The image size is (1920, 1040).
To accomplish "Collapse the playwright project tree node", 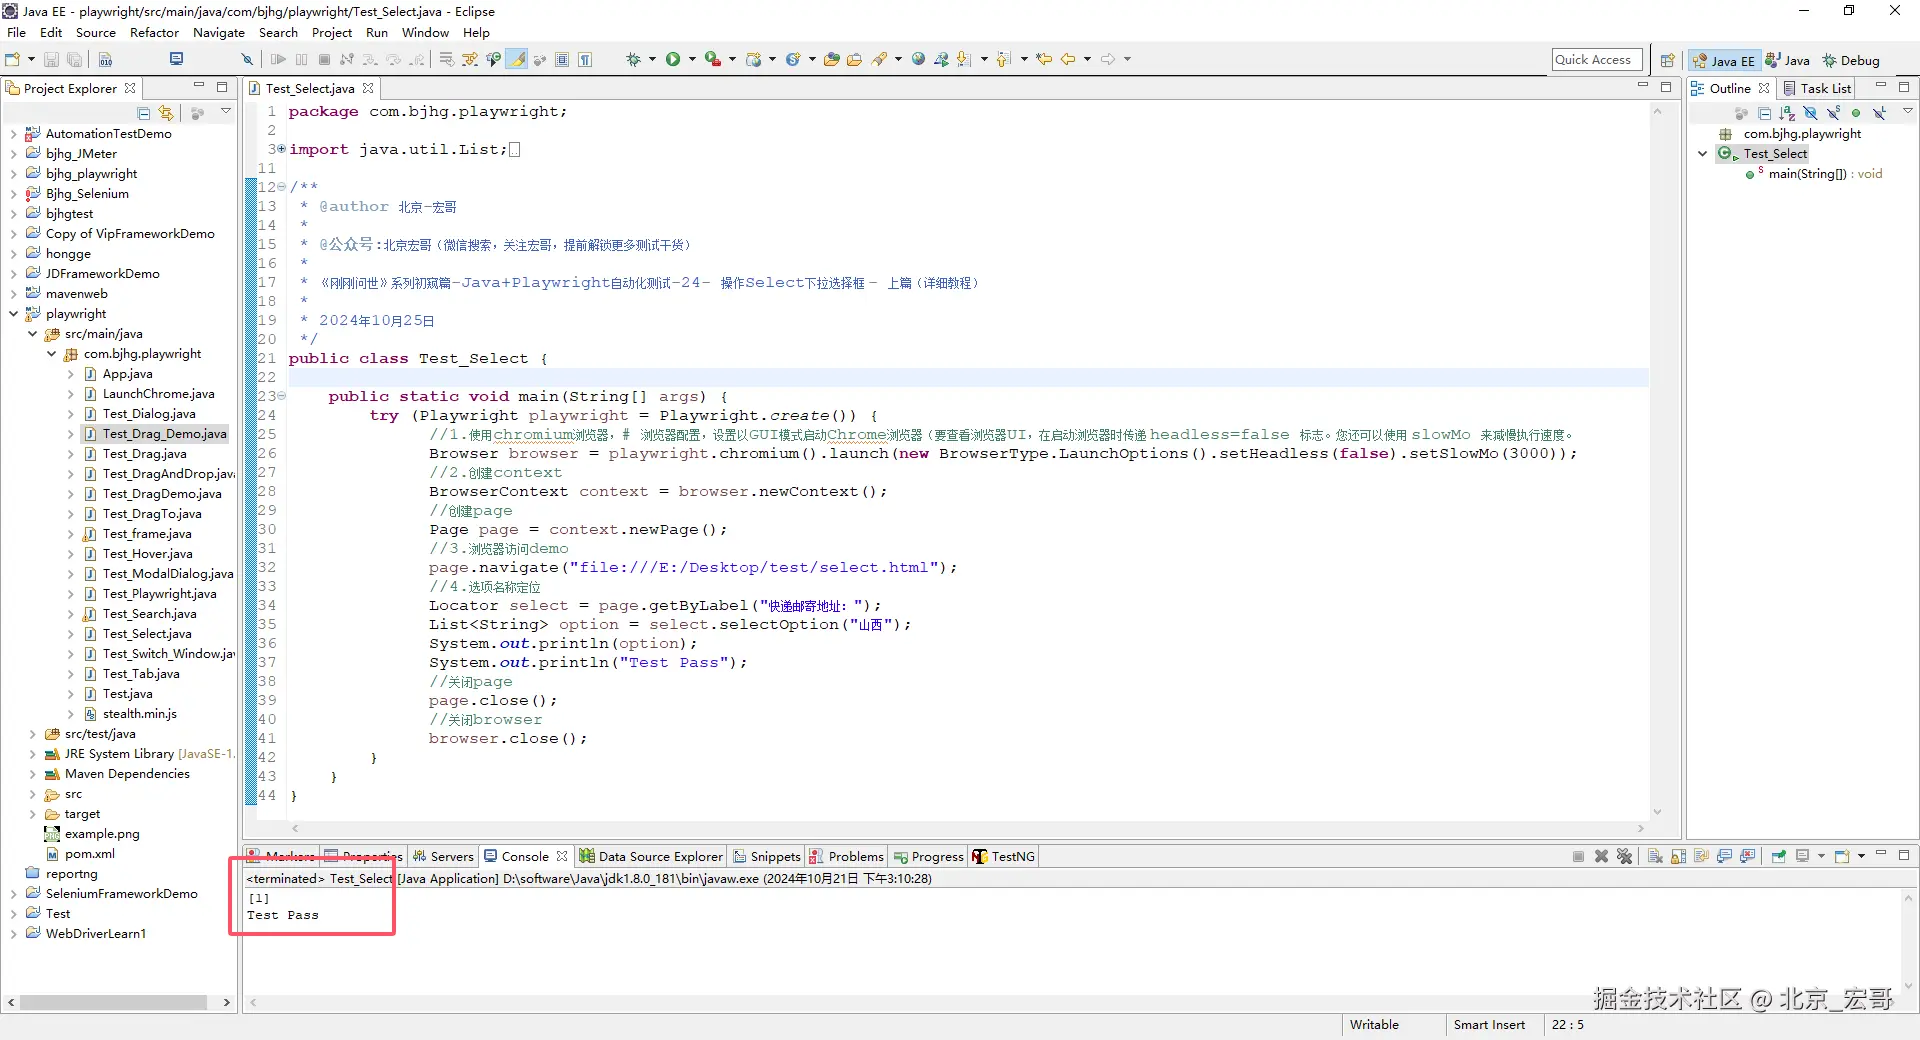I will point(13,314).
